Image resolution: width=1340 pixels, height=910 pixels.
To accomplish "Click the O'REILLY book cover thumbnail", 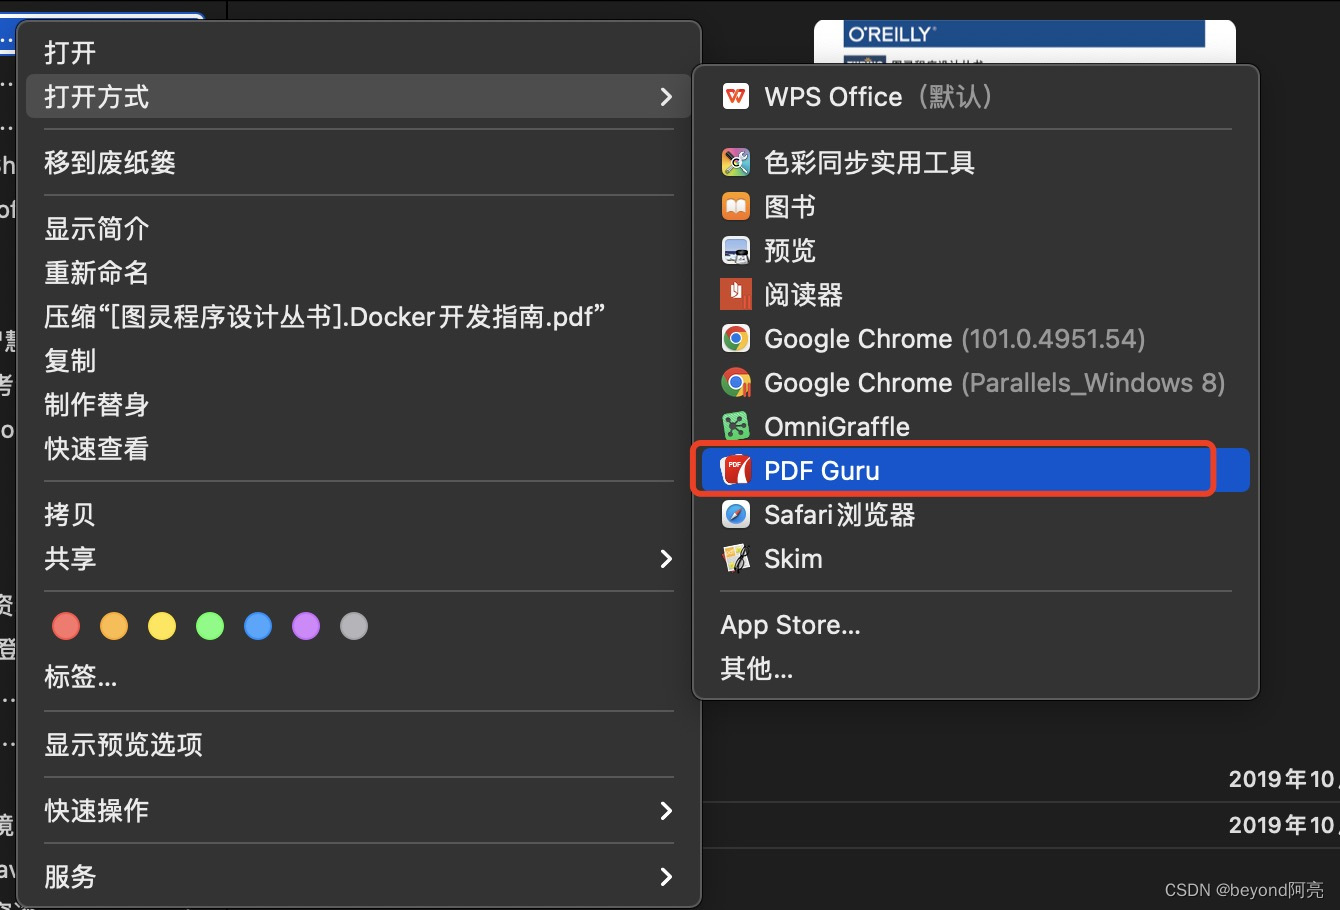I will (1025, 42).
